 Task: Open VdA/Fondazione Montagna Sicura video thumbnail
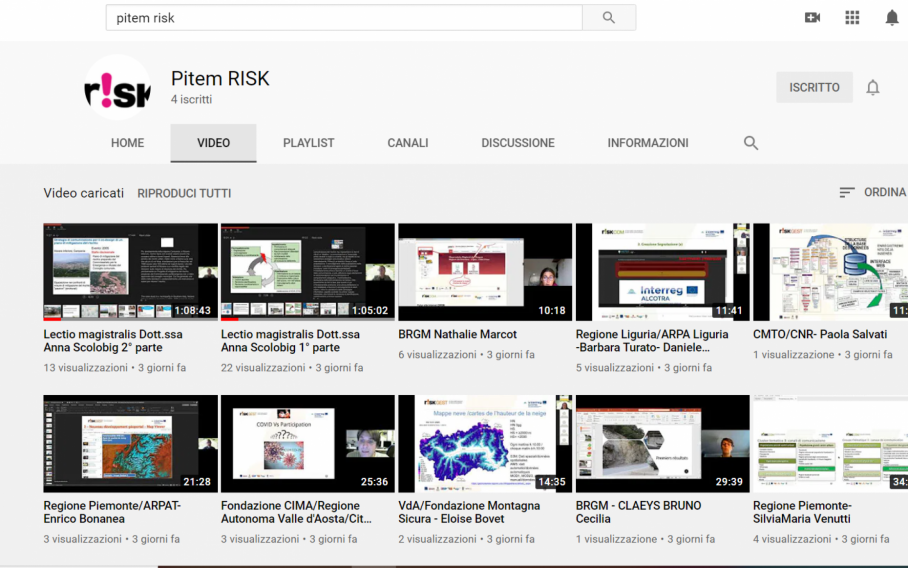point(485,444)
